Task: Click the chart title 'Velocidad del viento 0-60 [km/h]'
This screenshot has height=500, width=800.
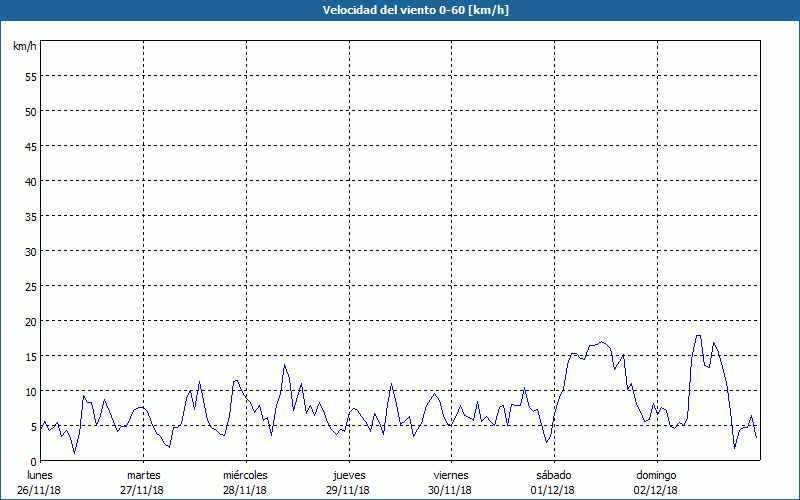Action: pos(415,10)
